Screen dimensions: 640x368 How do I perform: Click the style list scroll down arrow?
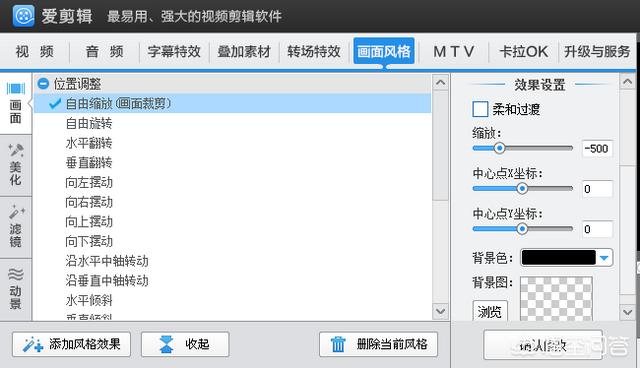click(440, 311)
